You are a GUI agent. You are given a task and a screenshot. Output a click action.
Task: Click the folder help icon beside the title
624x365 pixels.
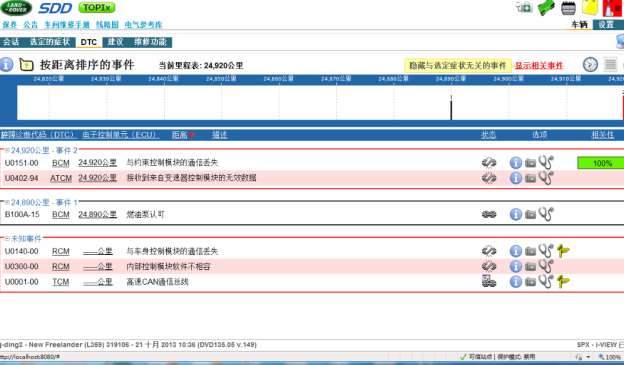tap(26, 65)
